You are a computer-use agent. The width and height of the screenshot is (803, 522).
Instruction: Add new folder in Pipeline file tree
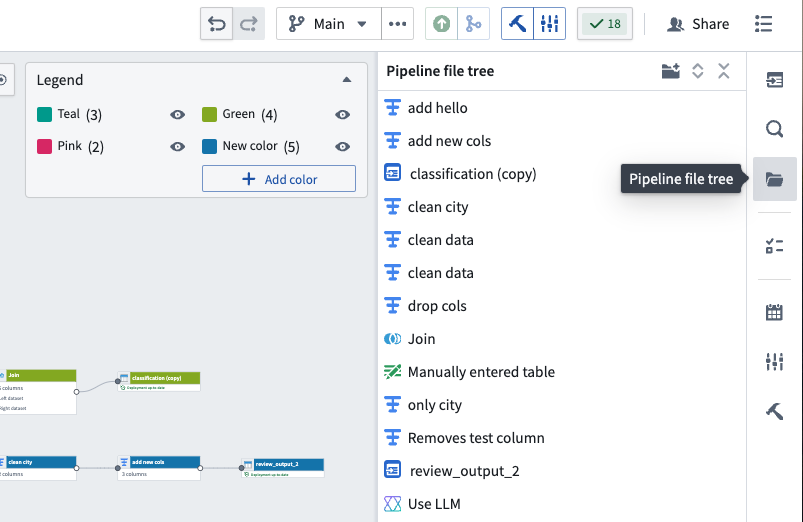click(670, 71)
